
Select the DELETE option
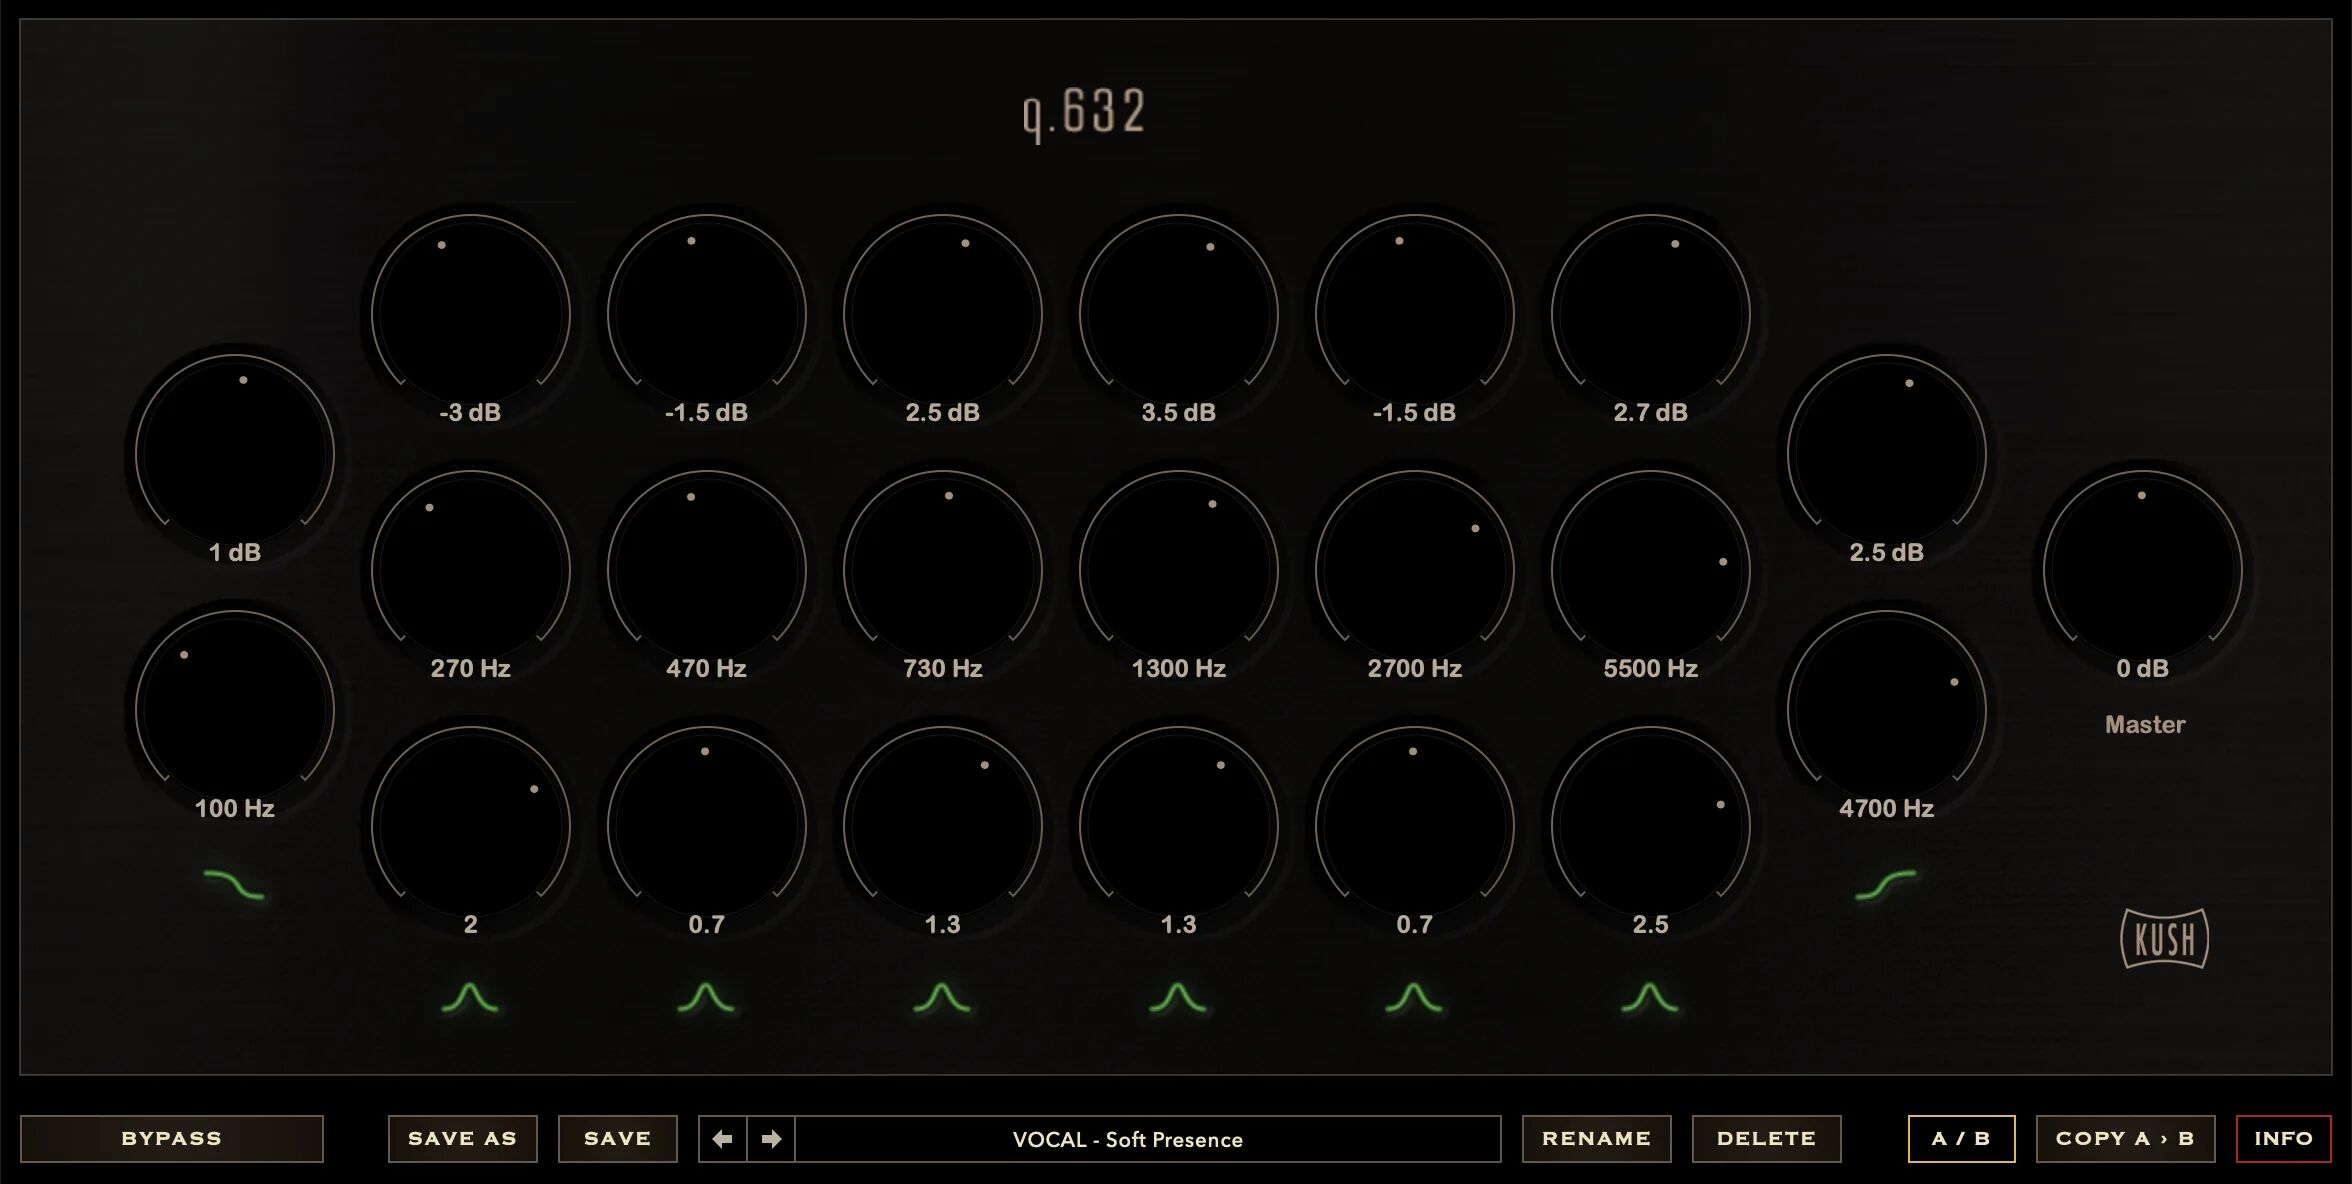[1766, 1138]
